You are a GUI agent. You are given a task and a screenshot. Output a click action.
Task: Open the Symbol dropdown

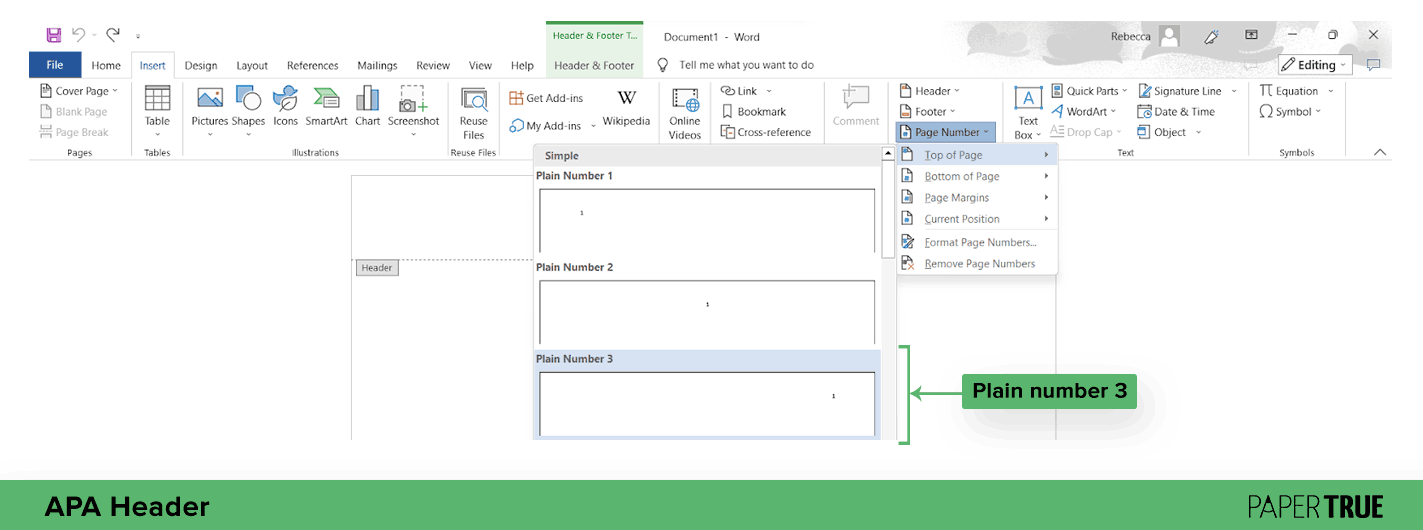(x=1319, y=112)
